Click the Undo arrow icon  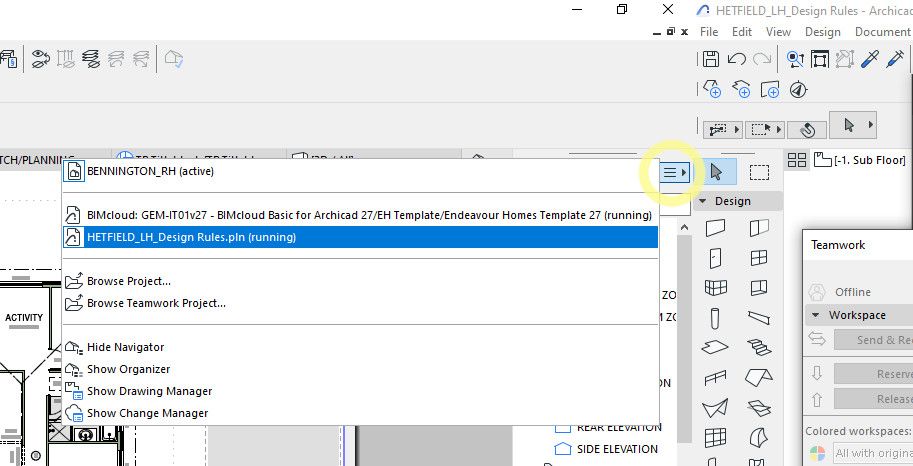pyautogui.click(x=737, y=59)
